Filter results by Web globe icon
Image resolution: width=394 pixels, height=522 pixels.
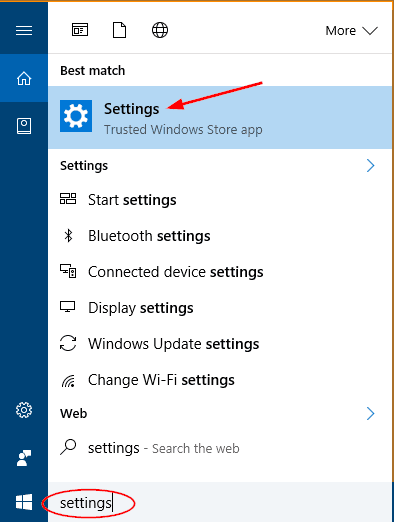160,30
